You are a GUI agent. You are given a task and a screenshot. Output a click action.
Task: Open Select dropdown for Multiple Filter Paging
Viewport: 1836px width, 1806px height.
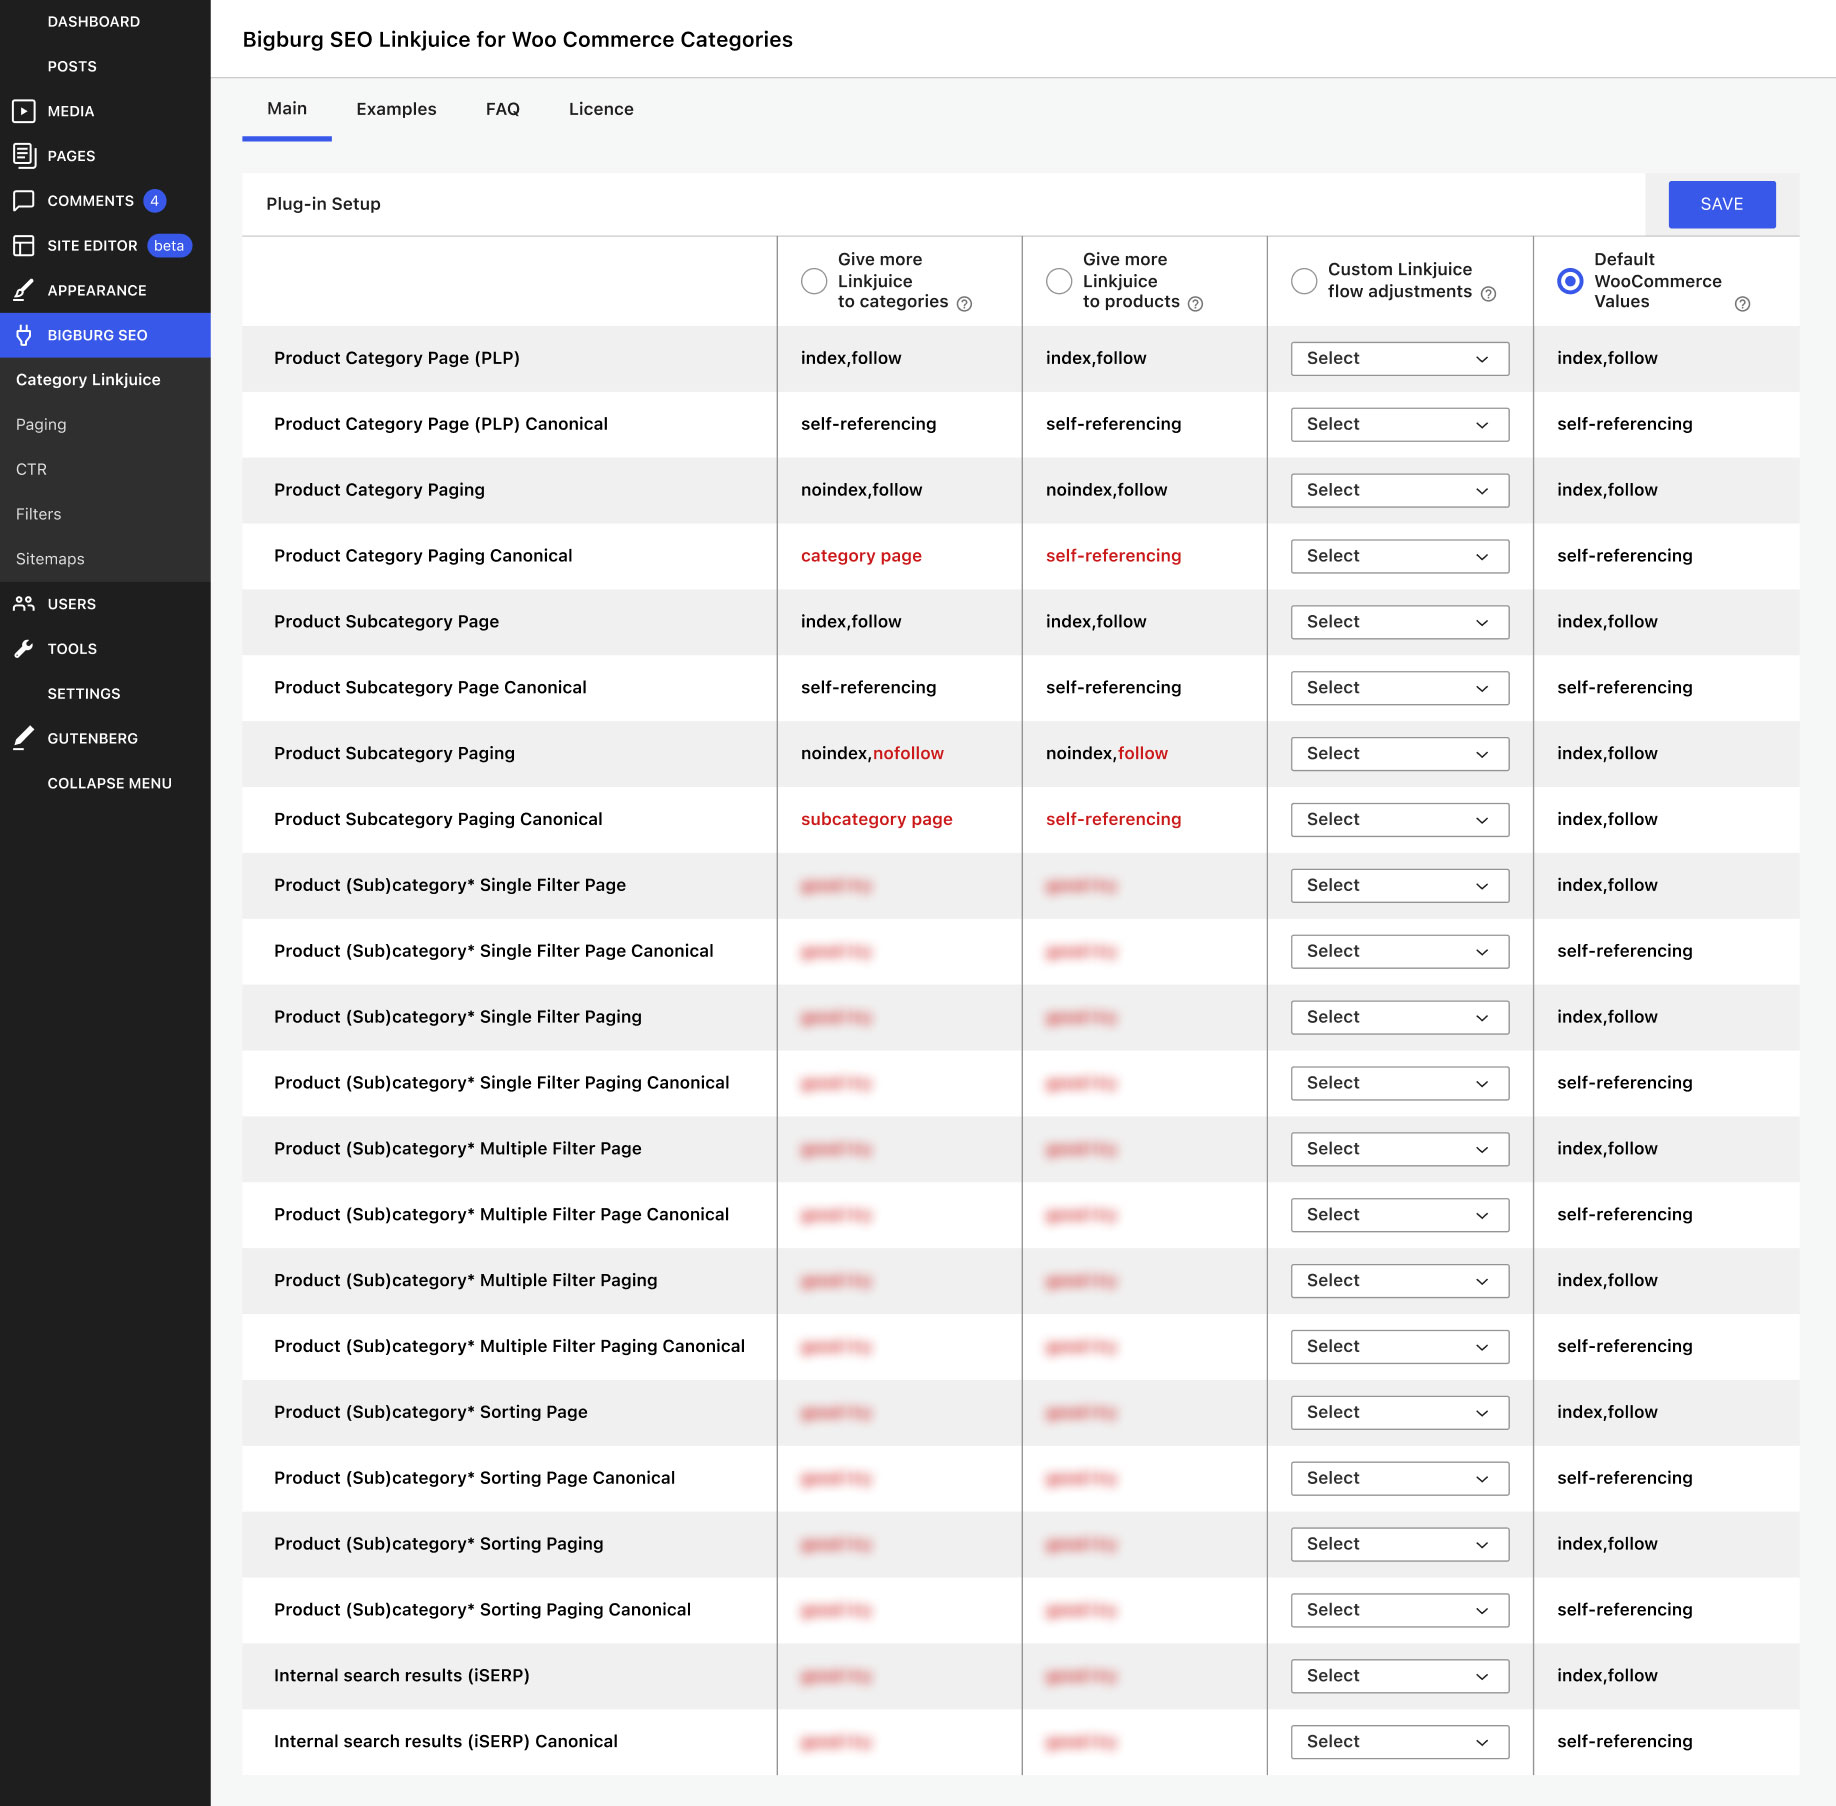pos(1400,1281)
